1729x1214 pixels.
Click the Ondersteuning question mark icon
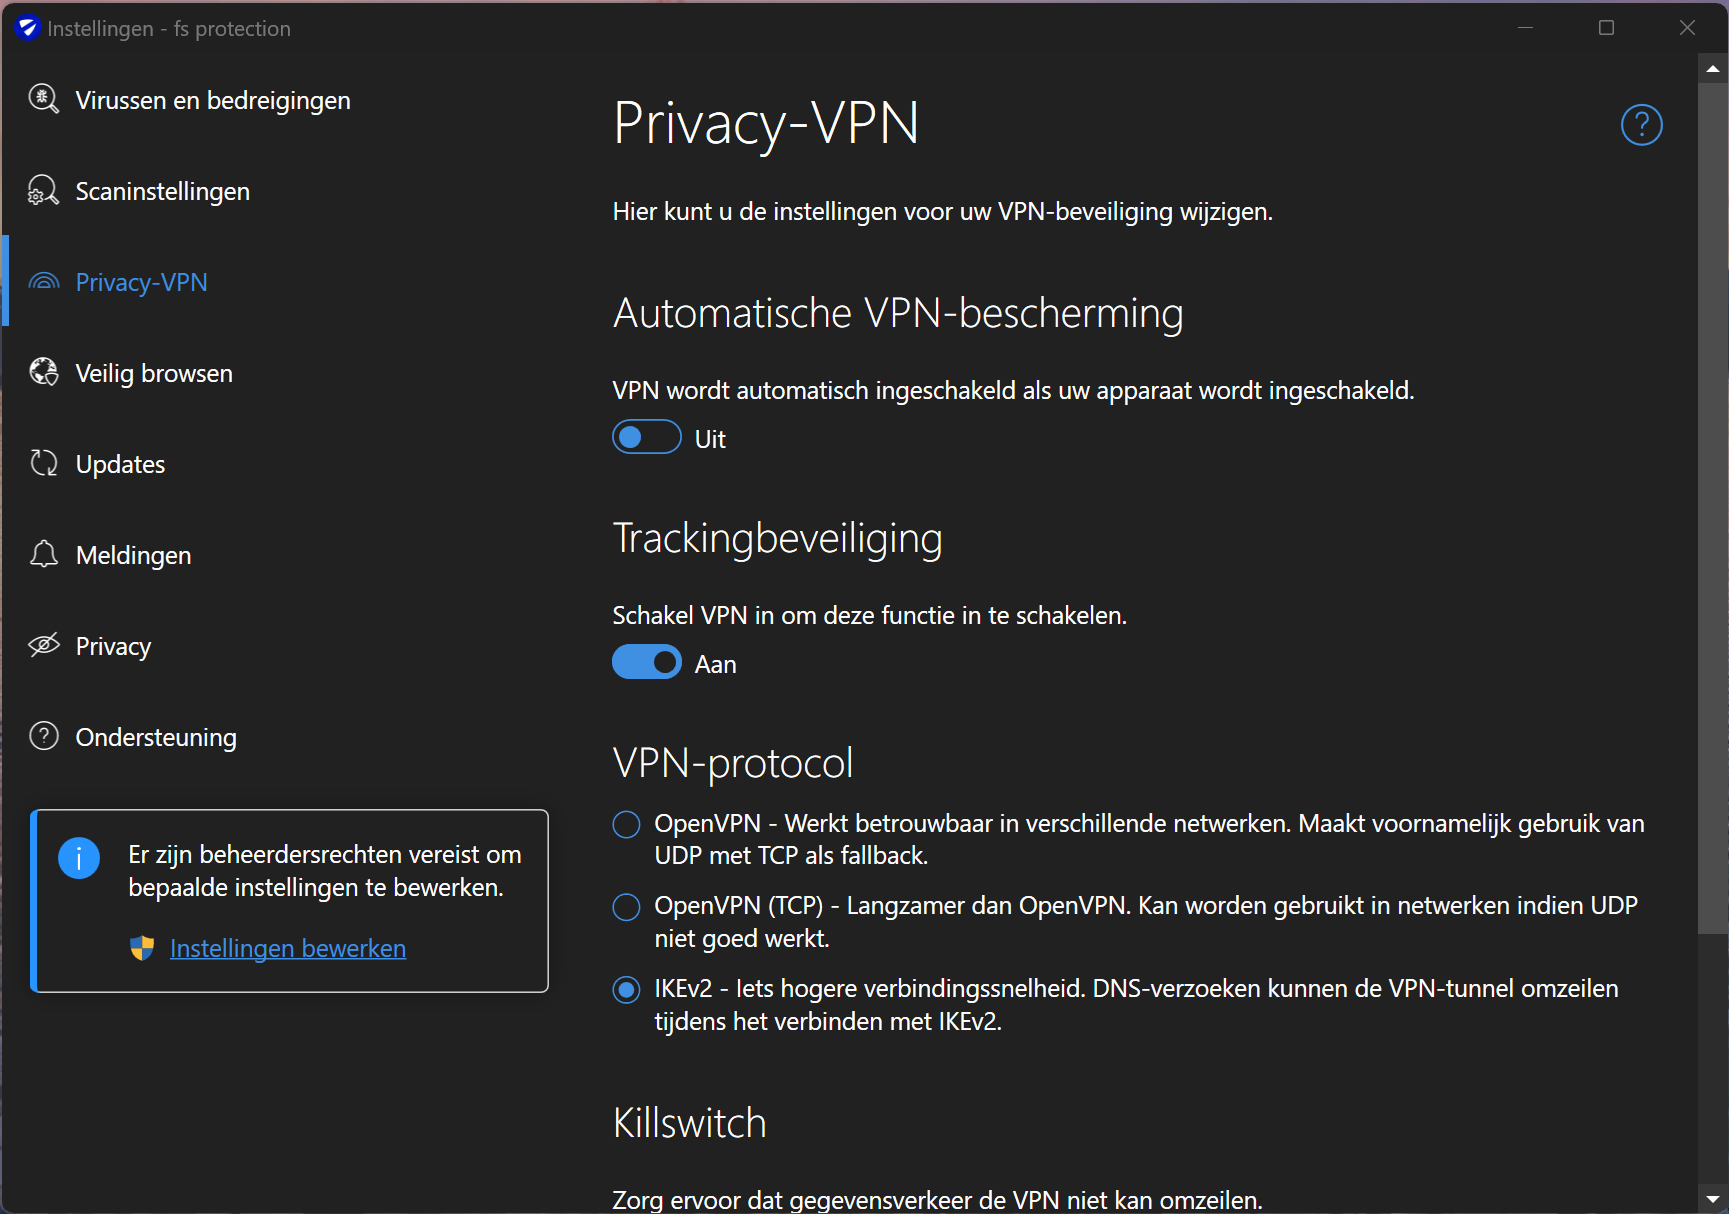44,736
